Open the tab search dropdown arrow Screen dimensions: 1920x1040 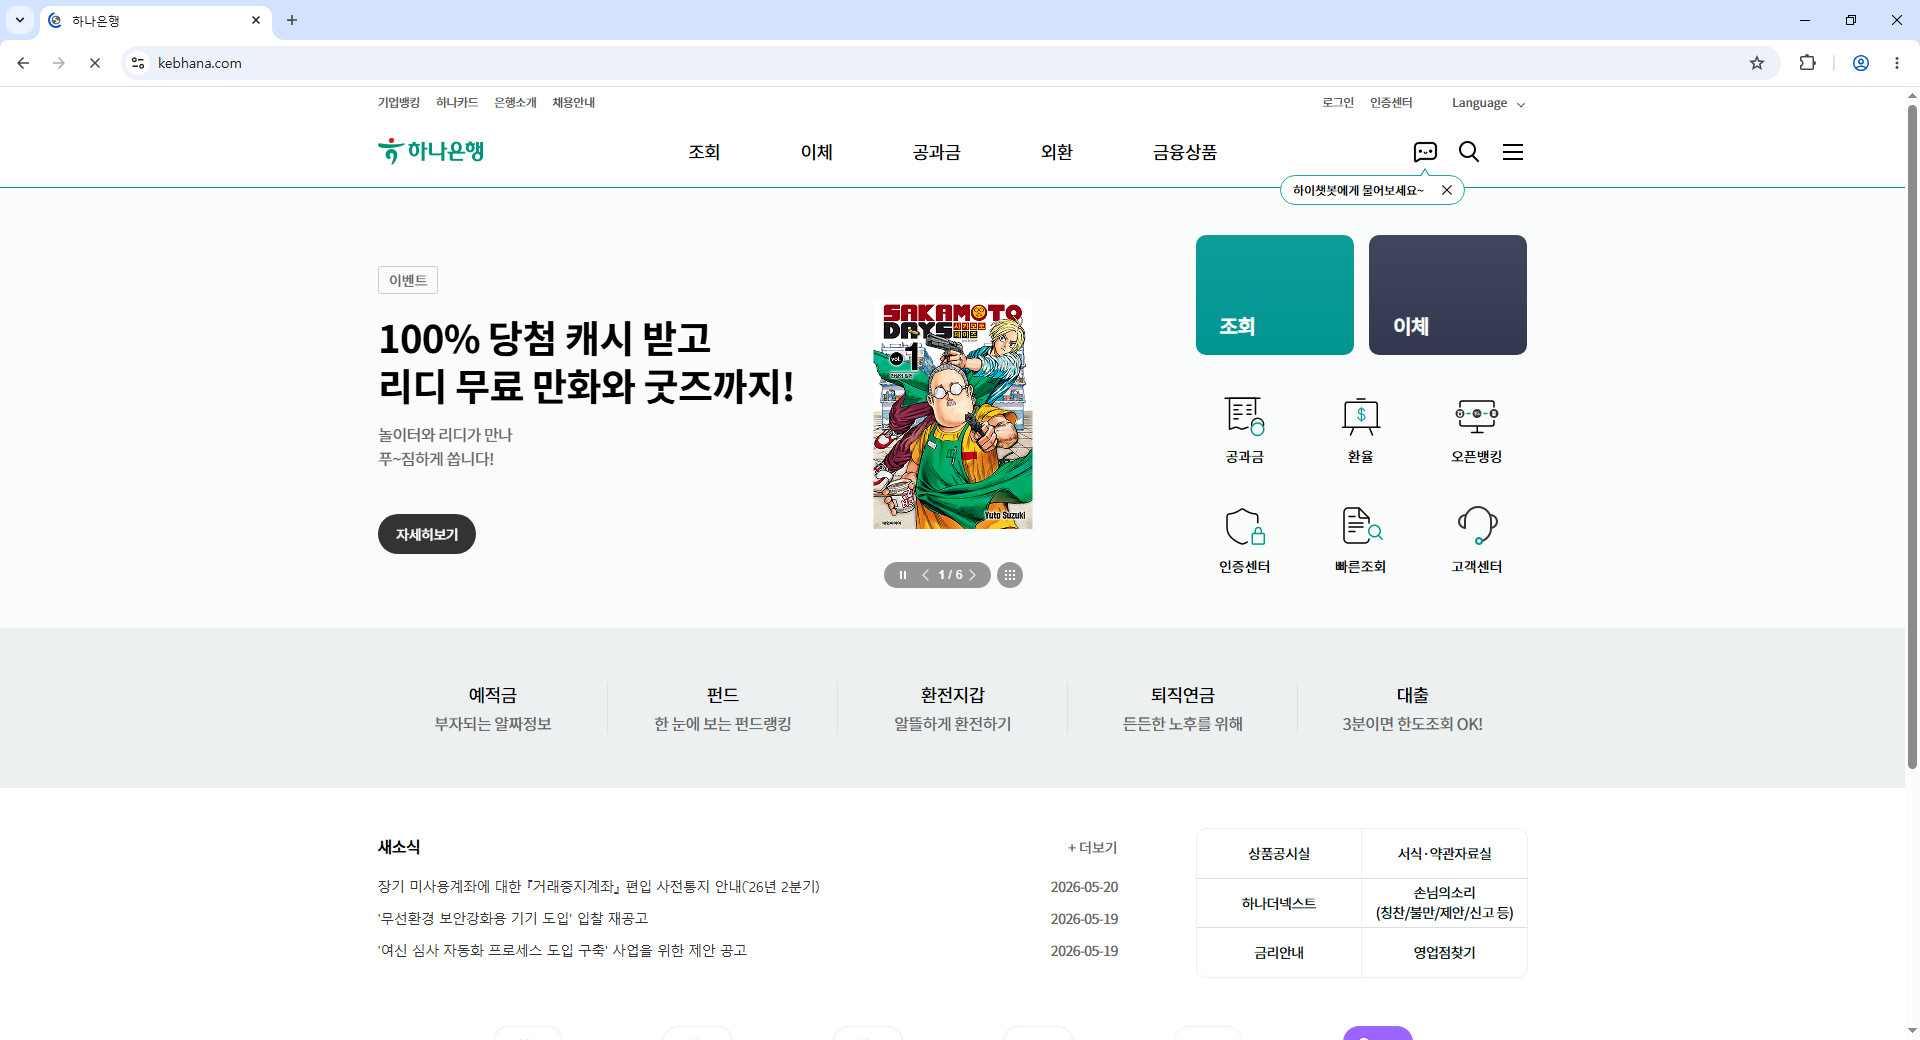point(20,20)
